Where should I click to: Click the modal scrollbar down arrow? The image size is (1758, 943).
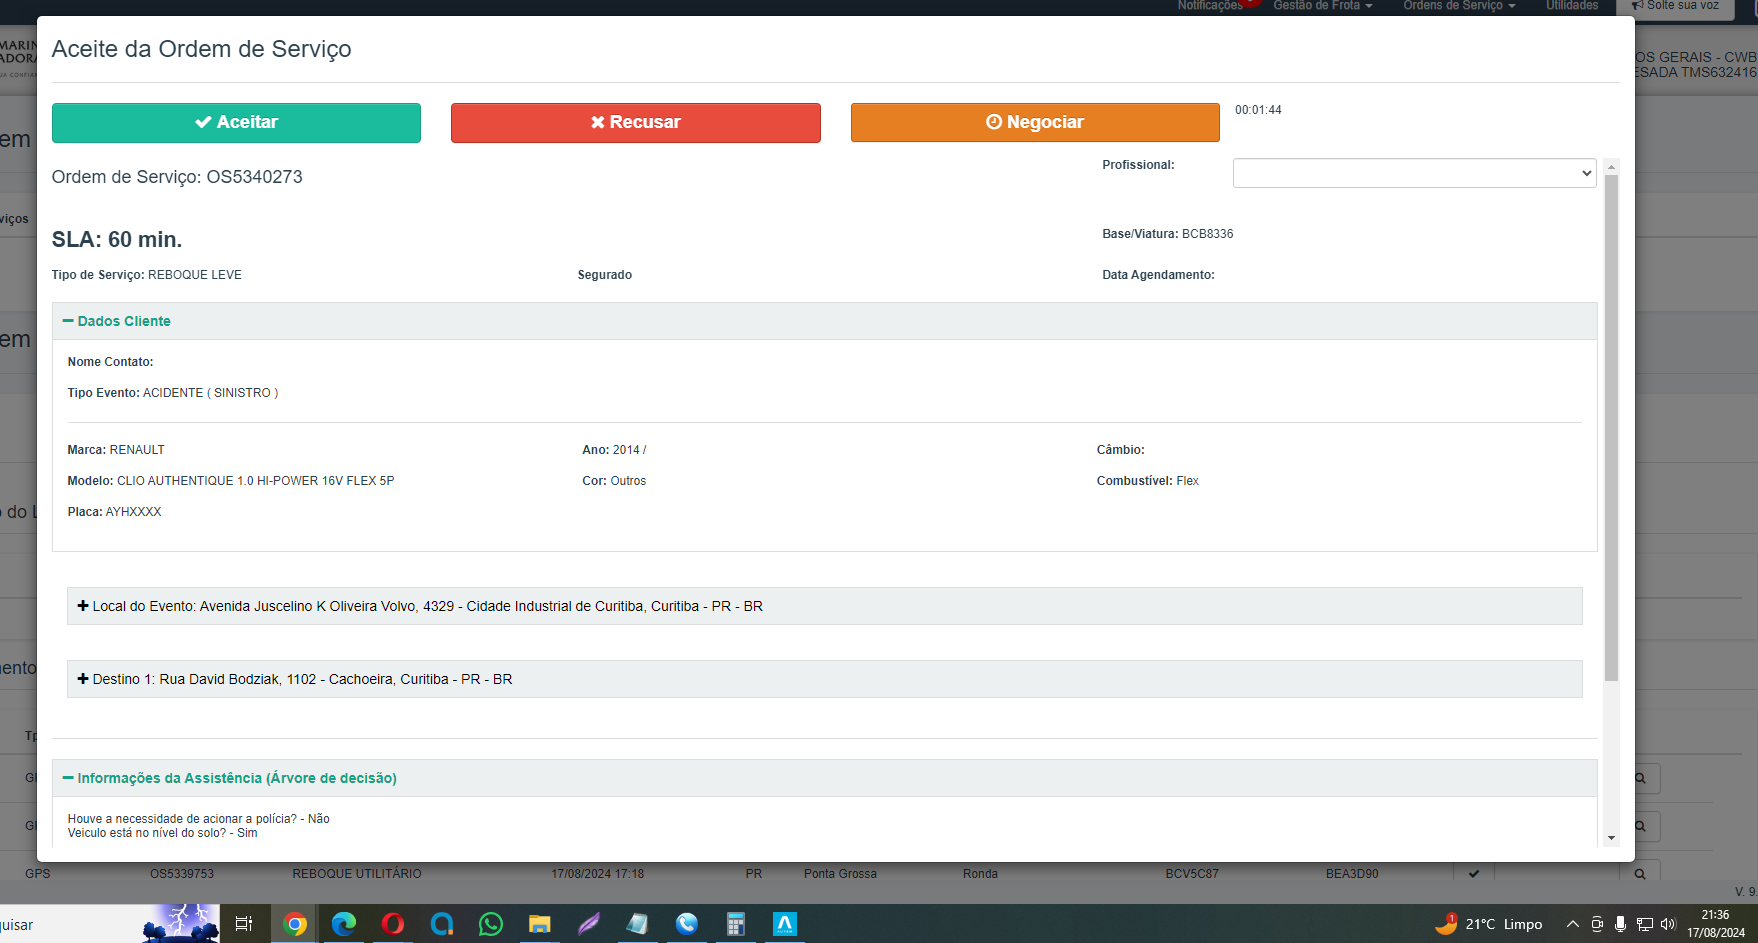point(1611,838)
